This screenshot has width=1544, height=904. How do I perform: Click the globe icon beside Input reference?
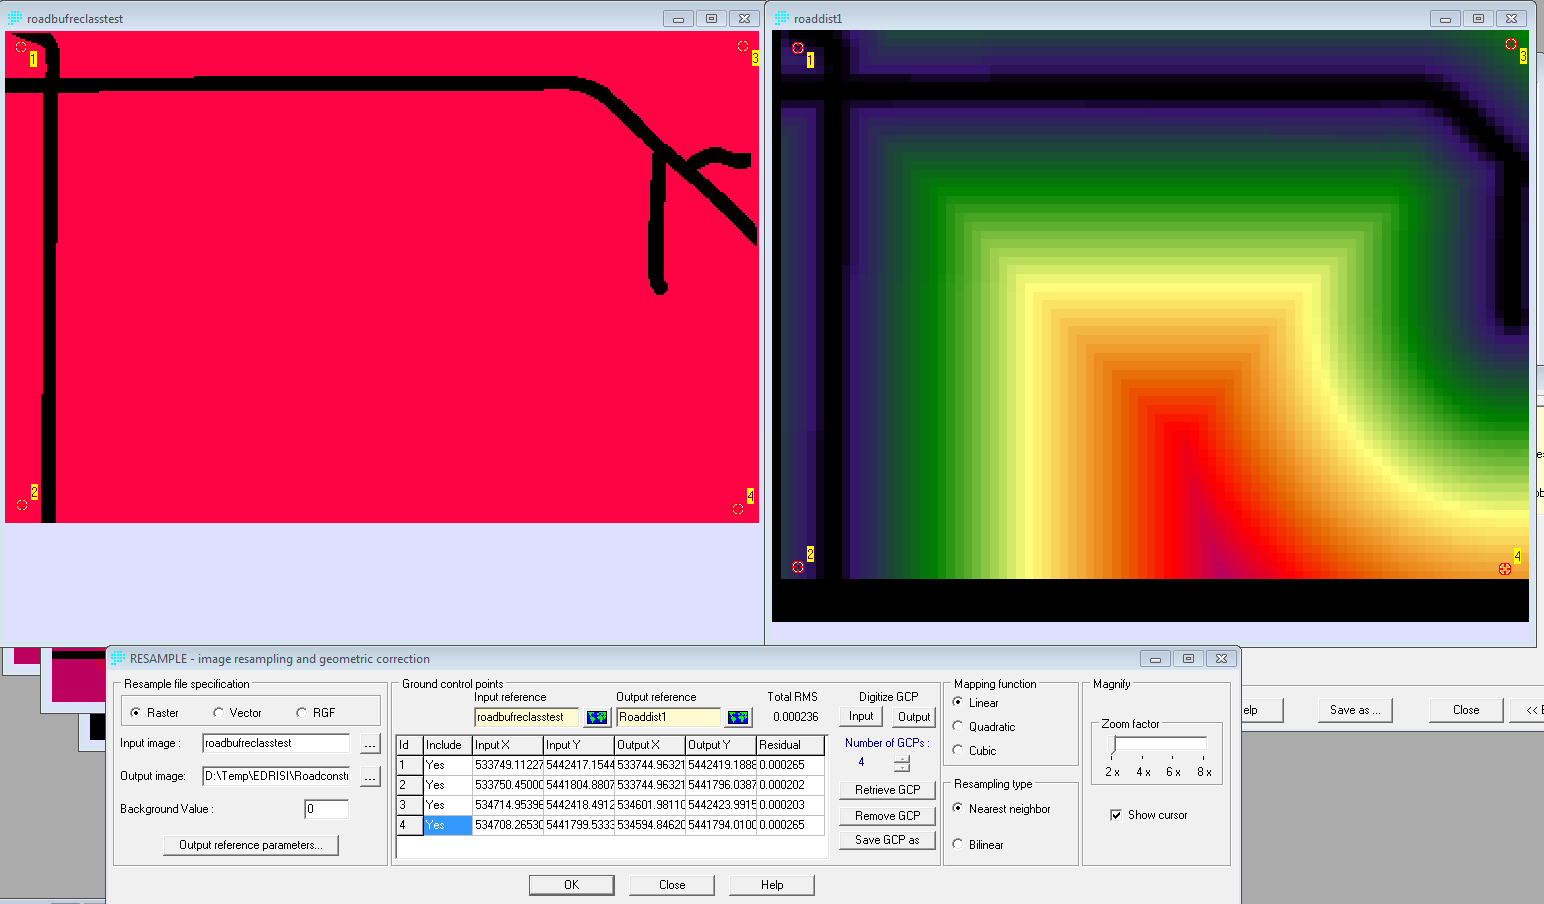[x=596, y=717]
